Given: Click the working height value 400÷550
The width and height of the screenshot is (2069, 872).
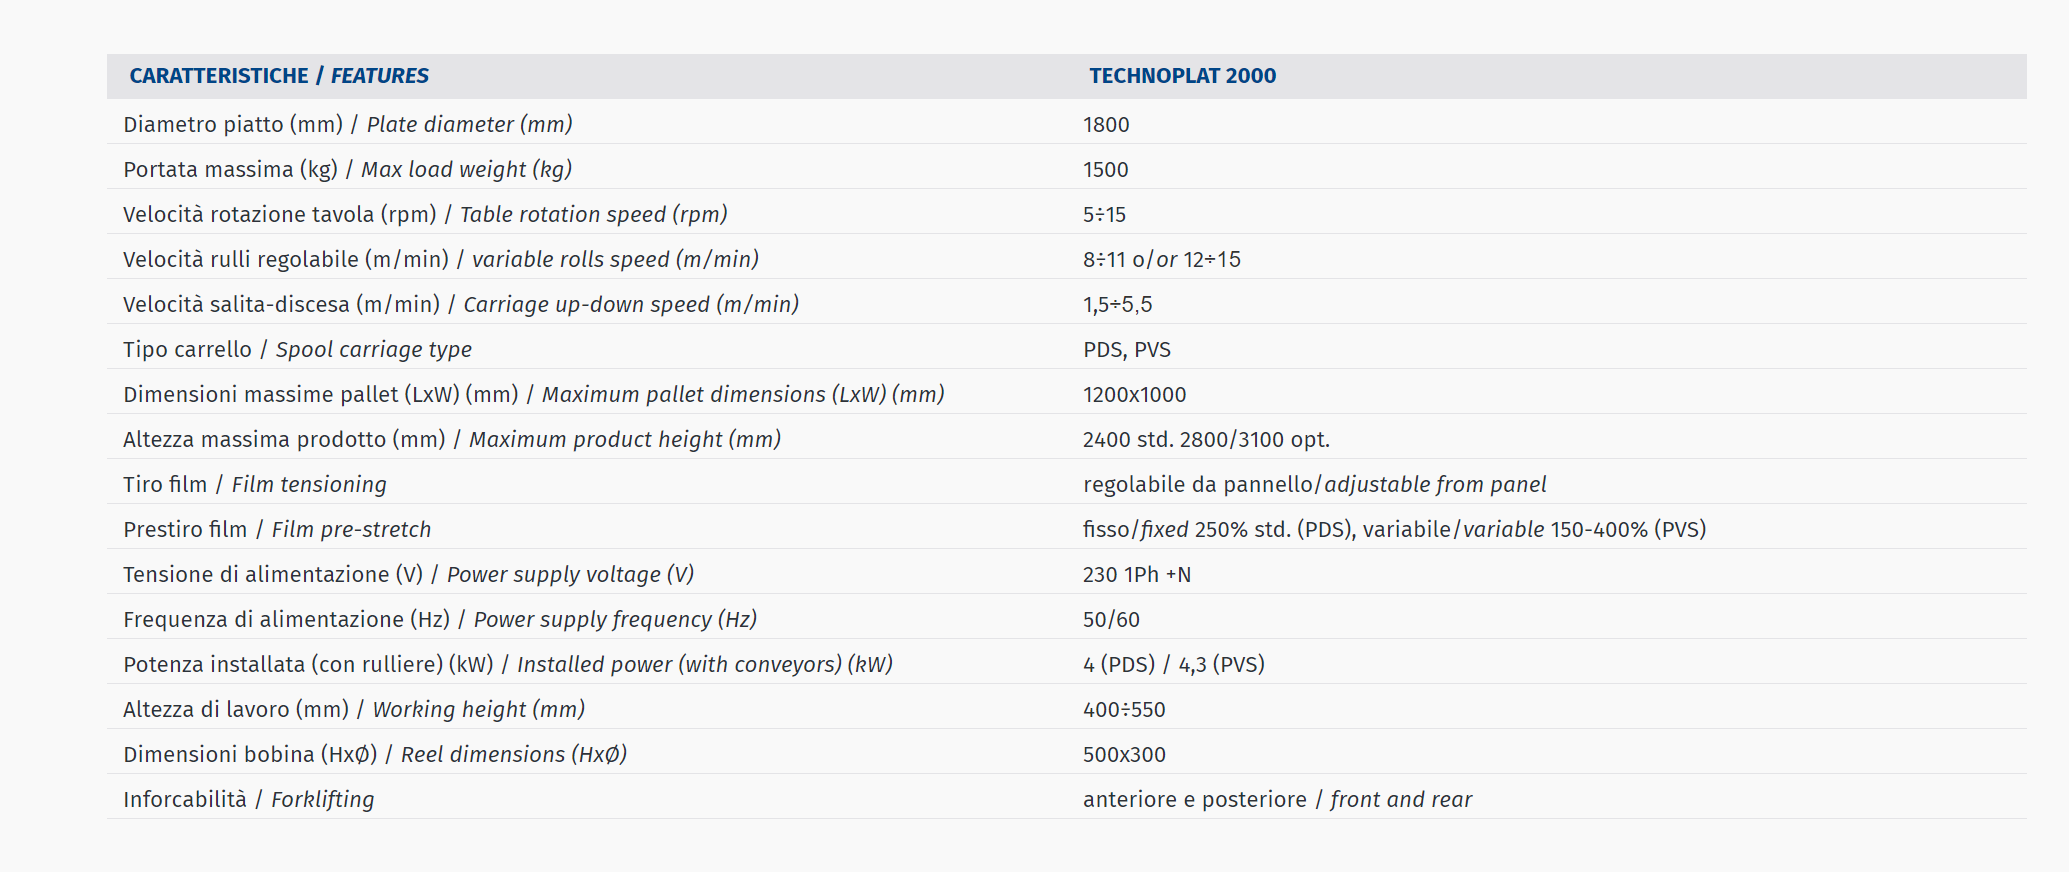Looking at the screenshot, I should coord(1124,710).
